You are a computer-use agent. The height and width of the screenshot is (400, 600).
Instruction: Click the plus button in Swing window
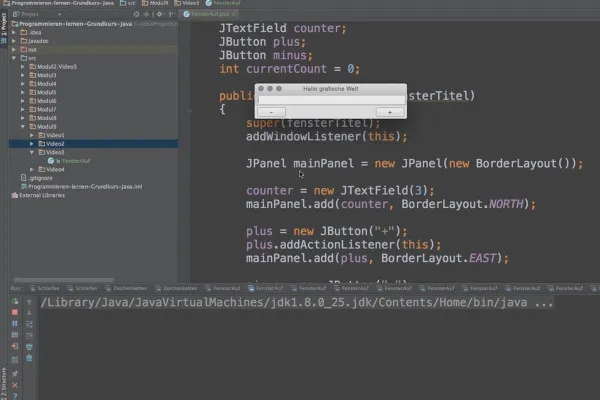[x=390, y=112]
